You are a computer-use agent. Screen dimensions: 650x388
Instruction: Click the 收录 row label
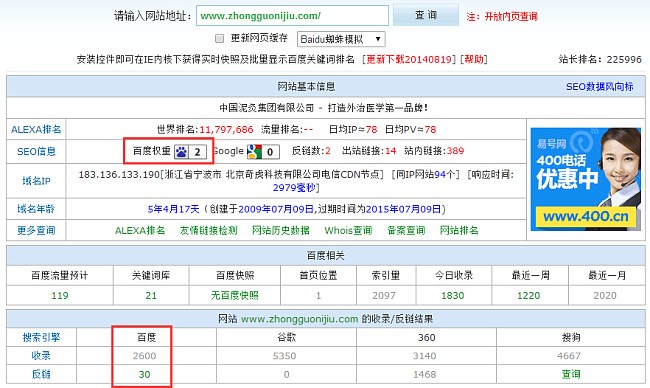pyautogui.click(x=41, y=356)
